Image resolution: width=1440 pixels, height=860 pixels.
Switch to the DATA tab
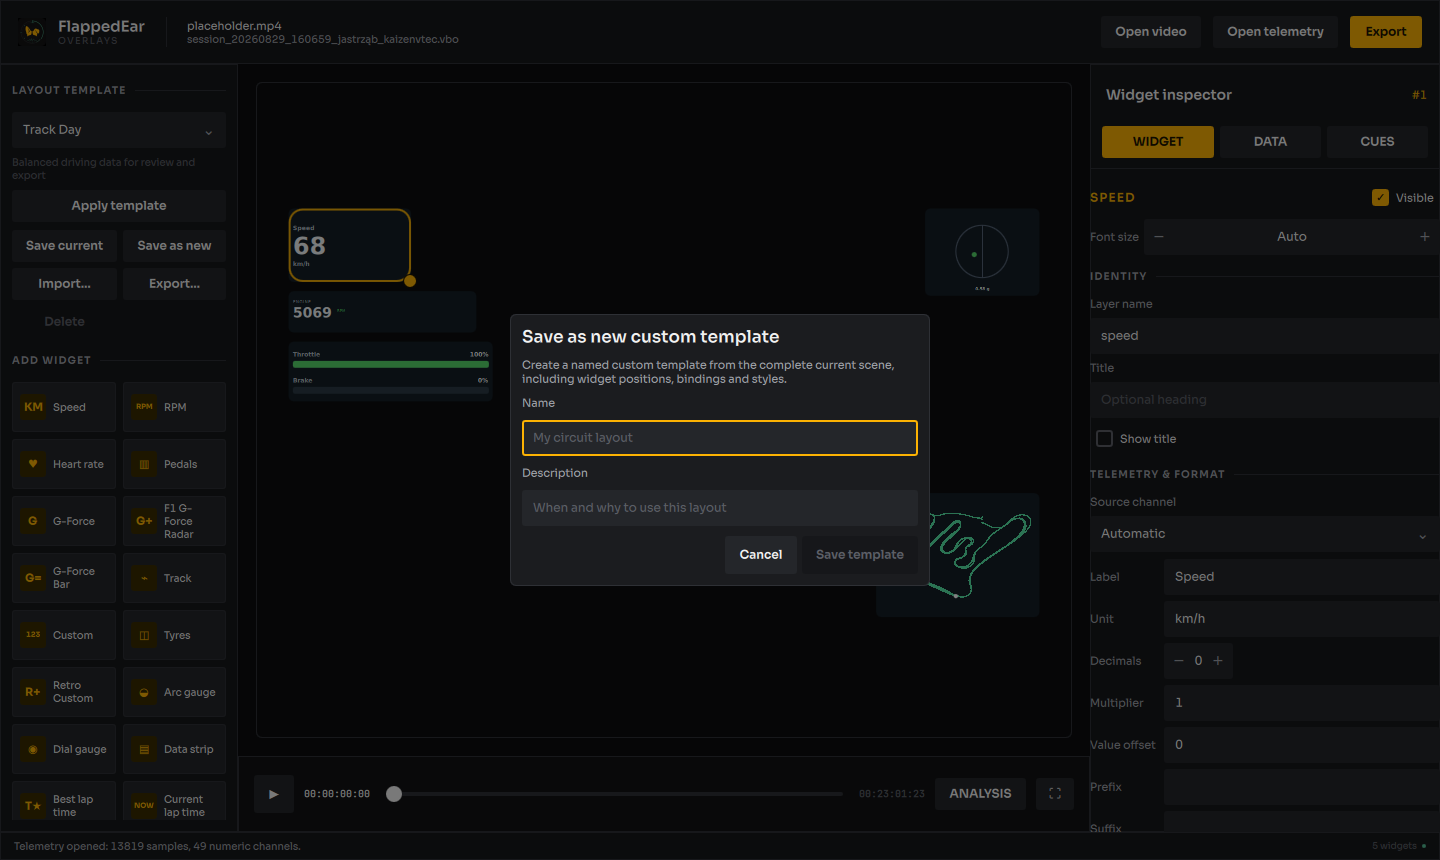point(1270,142)
